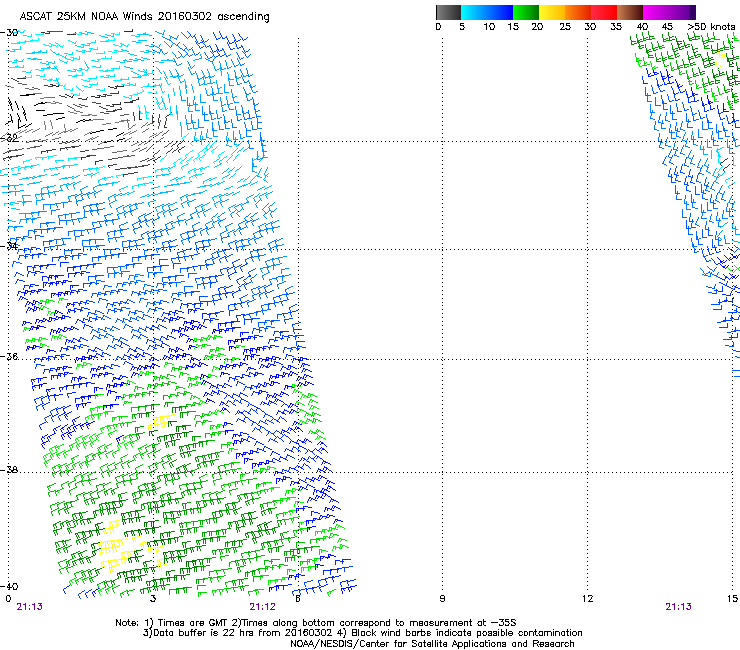Click the -38 latitude axis label

tap(9, 470)
